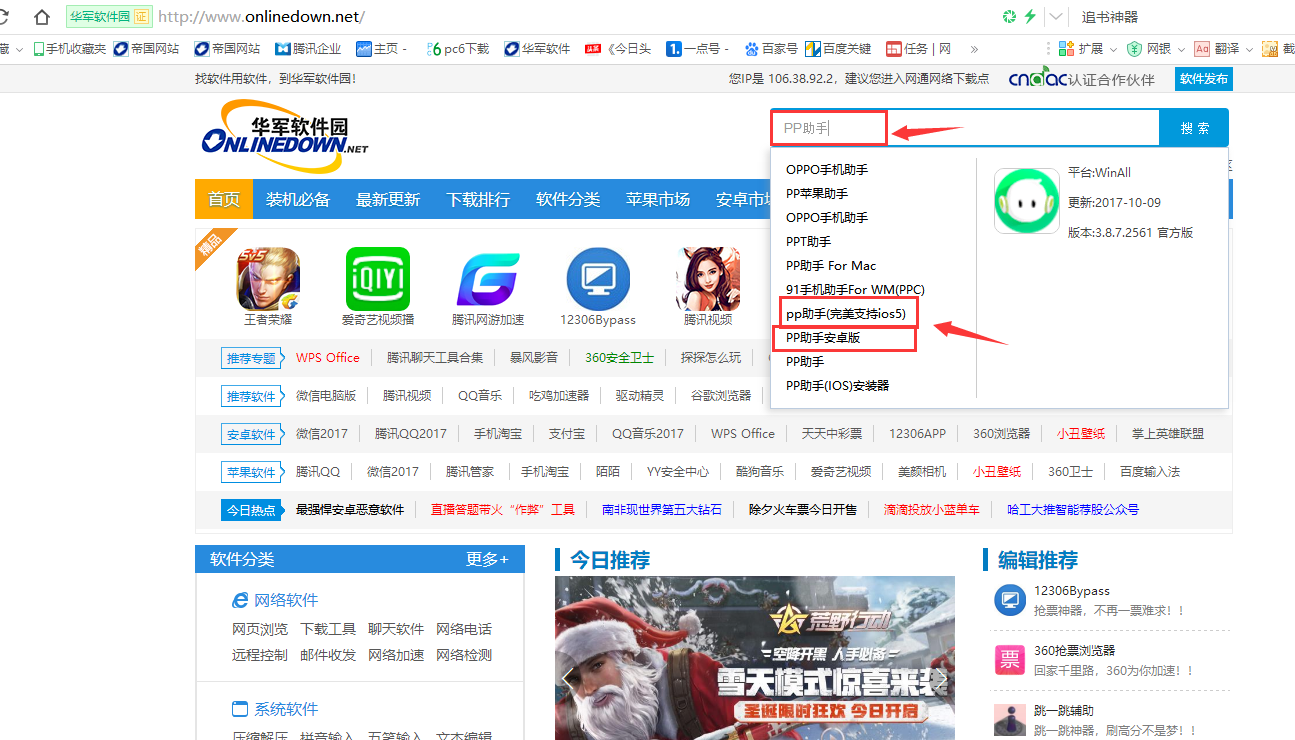Image resolution: width=1295 pixels, height=740 pixels.
Task: Open the WPS Office recommended link
Action: [328, 357]
